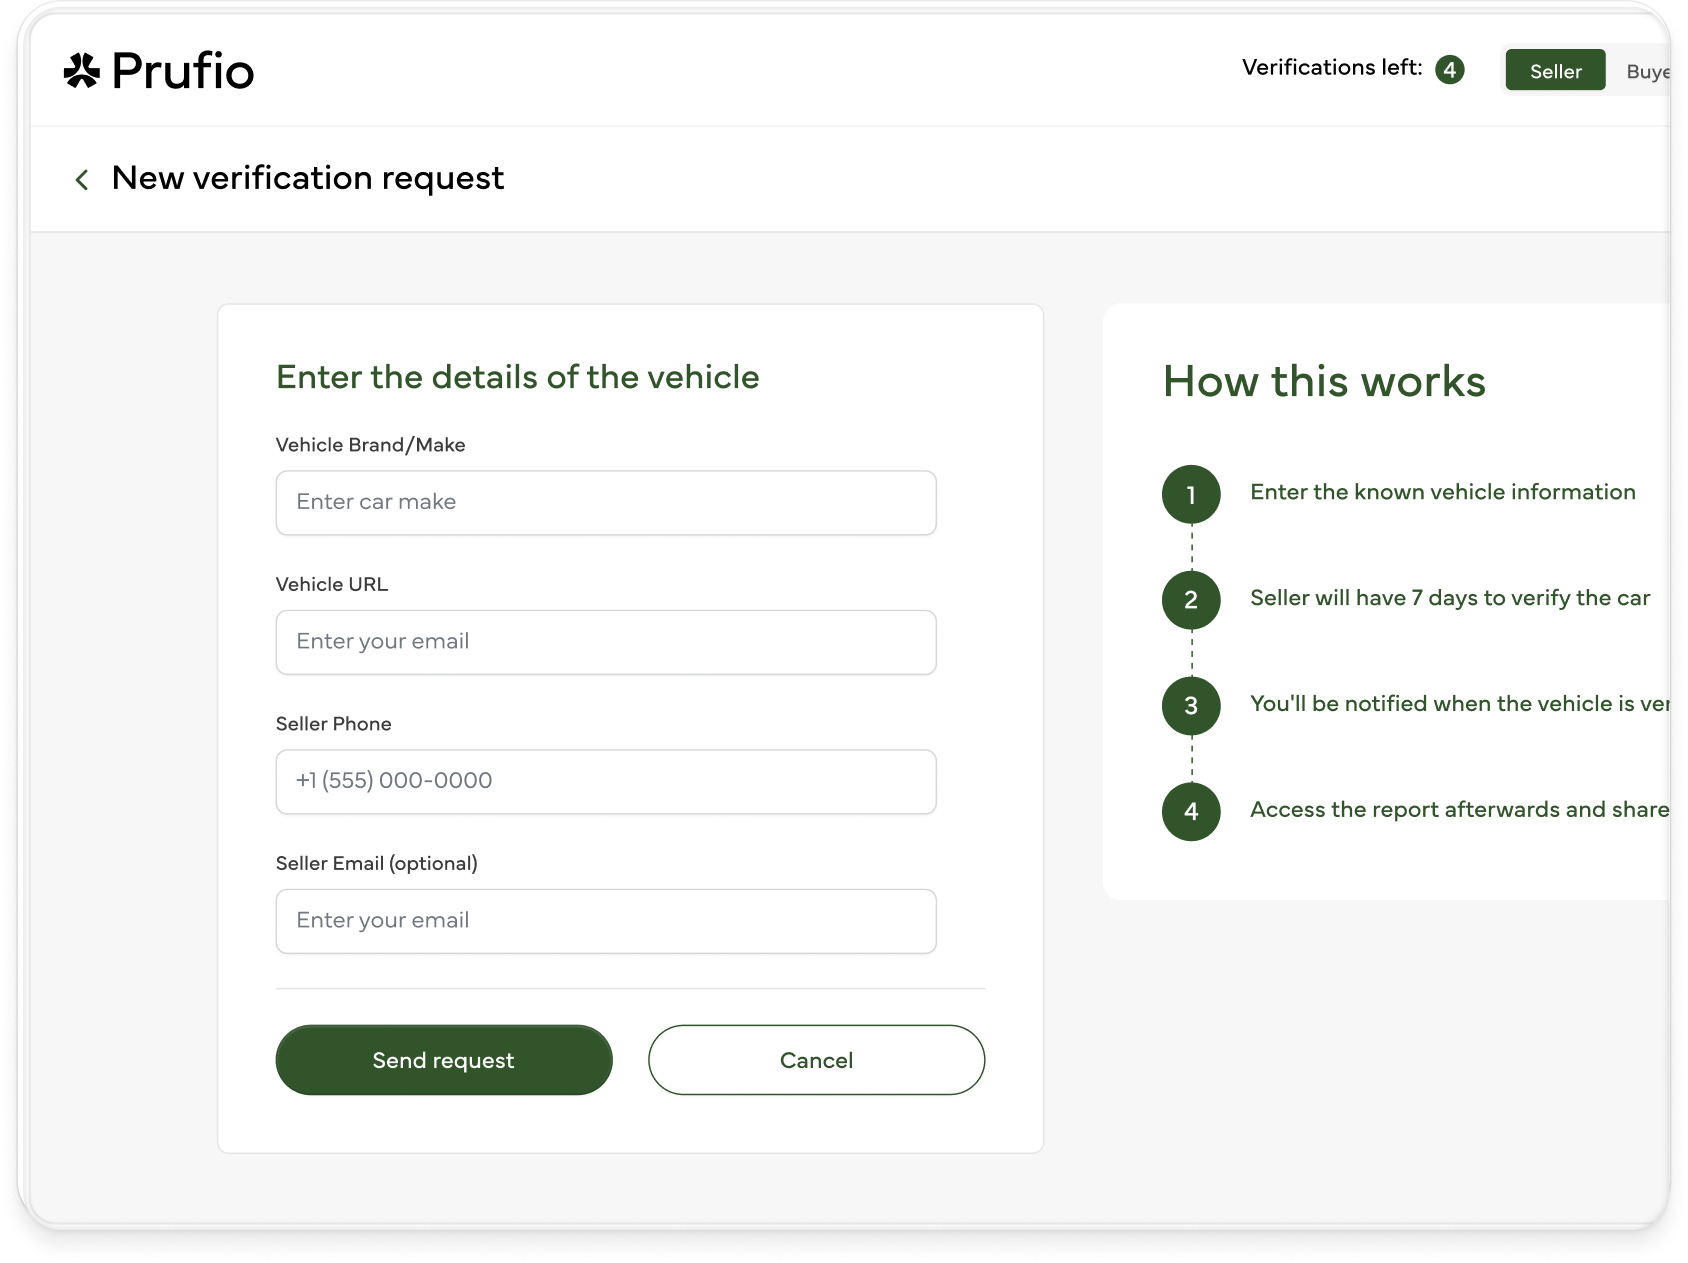Click the New verification request title
The height and width of the screenshot is (1263, 1688).
pyautogui.click(x=308, y=178)
